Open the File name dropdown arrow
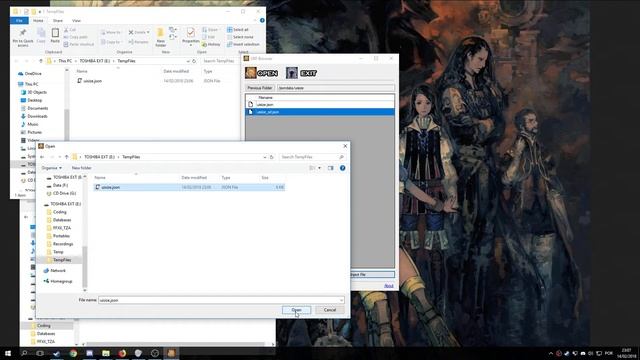This screenshot has width=640, height=360. (x=341, y=300)
